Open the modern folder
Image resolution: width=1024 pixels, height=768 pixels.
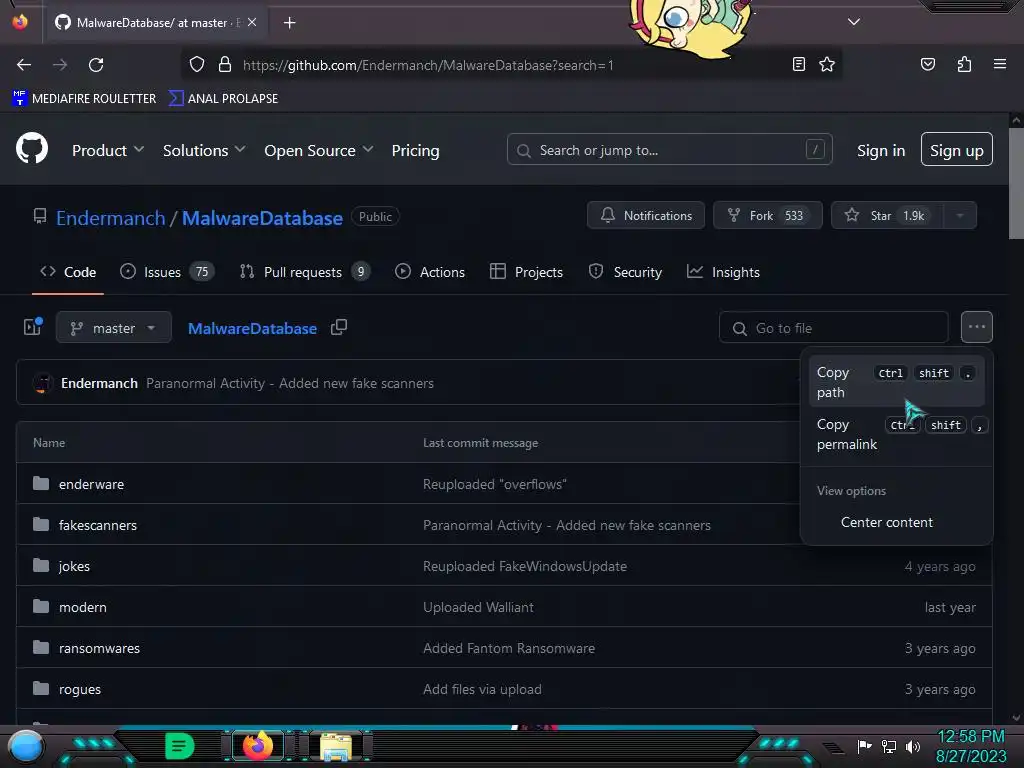pos(82,607)
